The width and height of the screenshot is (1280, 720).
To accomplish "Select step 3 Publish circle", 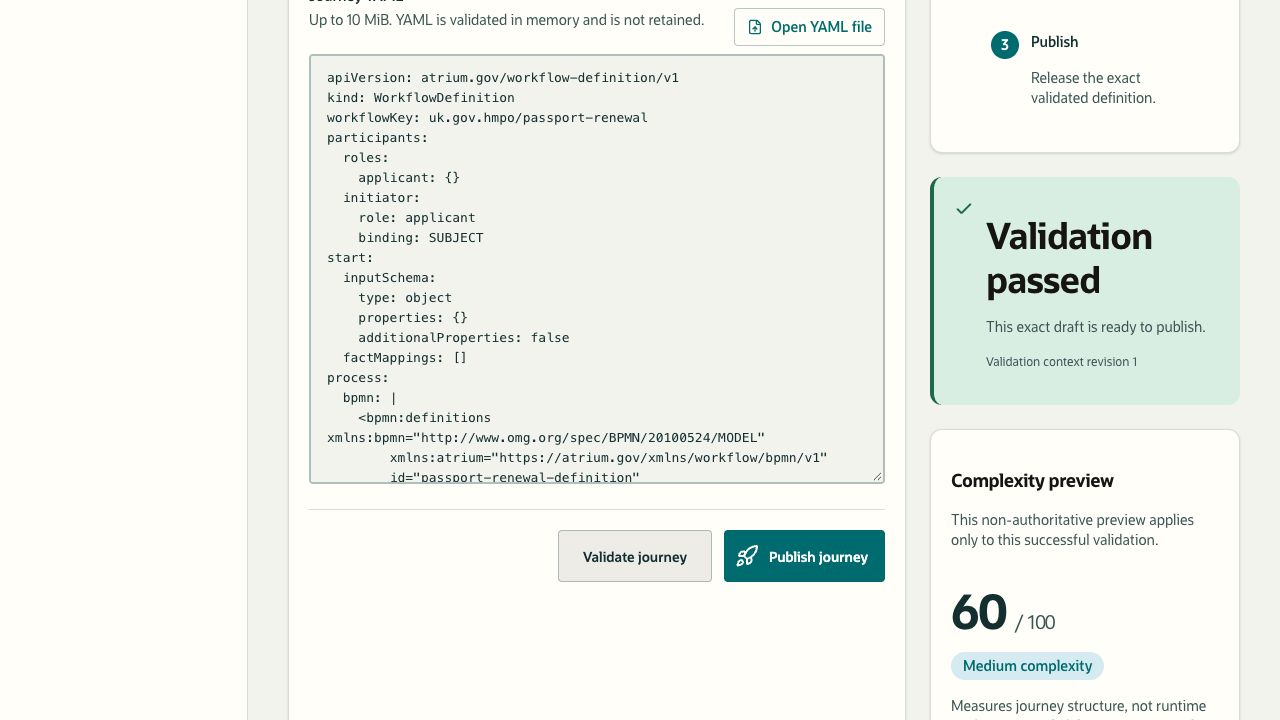I will tap(1004, 44).
